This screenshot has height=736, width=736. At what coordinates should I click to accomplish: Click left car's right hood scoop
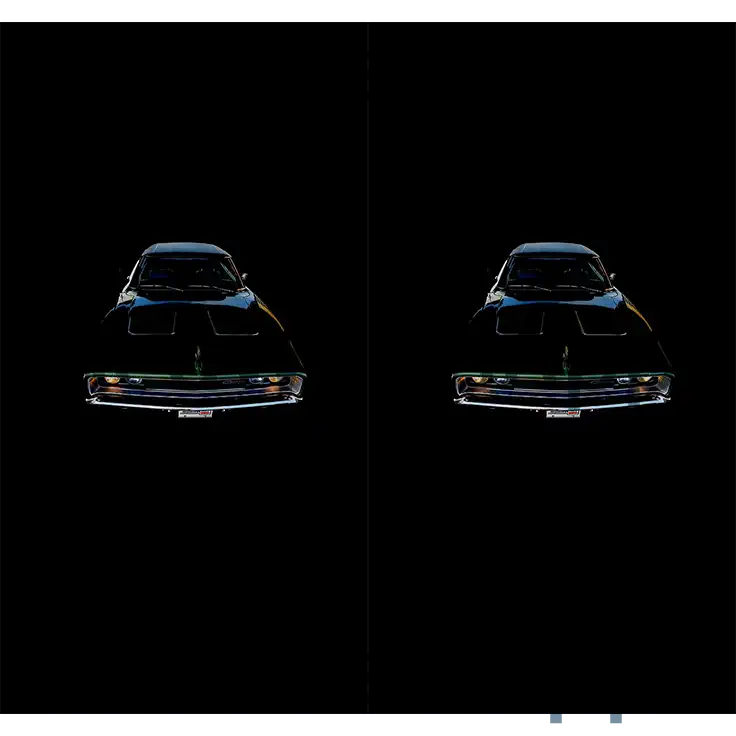(x=234, y=322)
